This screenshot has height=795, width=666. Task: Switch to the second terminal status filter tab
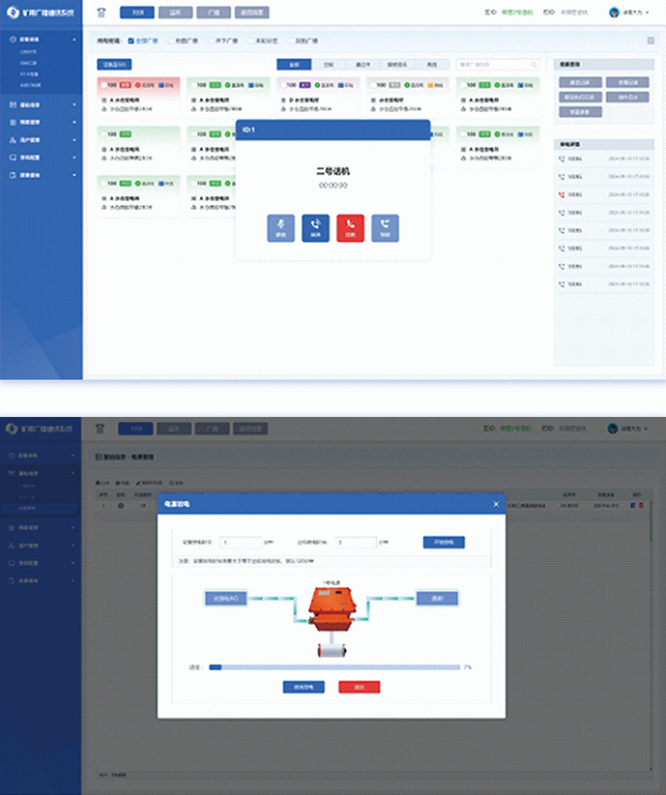pyautogui.click(x=328, y=64)
